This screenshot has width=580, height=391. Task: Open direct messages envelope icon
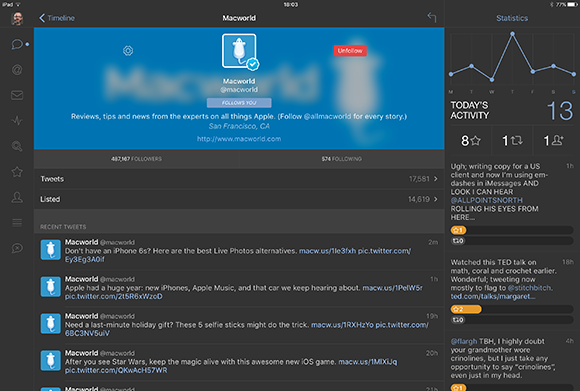tap(17, 95)
